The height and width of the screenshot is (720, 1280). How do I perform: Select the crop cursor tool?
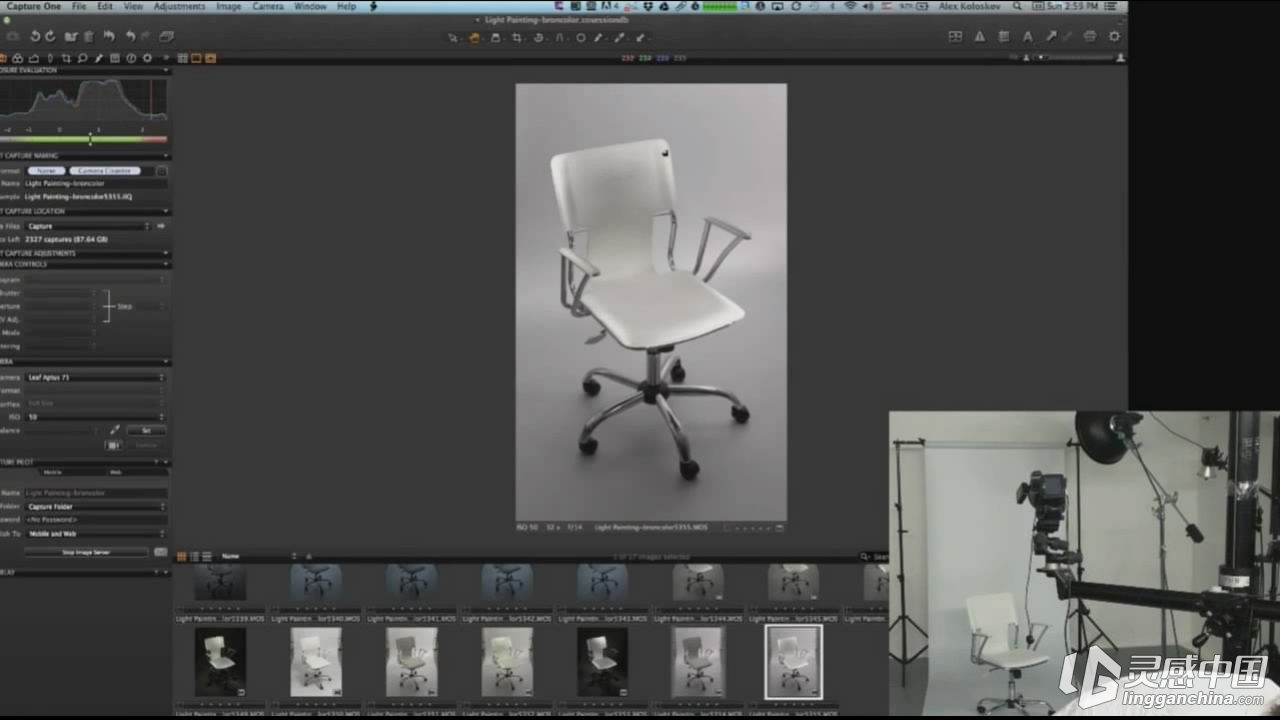[x=517, y=37]
